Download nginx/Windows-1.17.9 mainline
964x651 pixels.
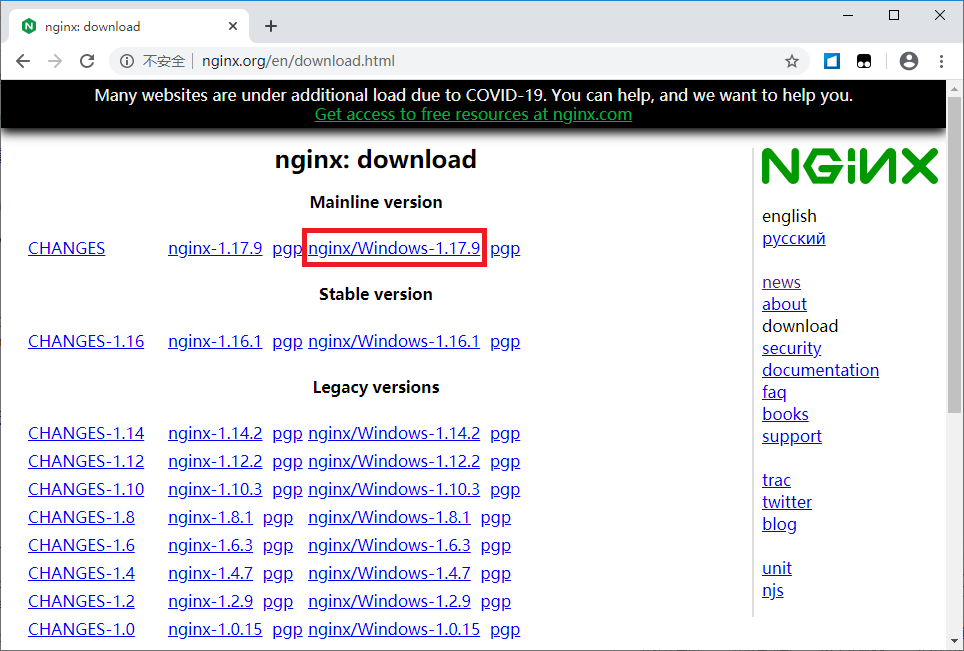[x=394, y=248]
